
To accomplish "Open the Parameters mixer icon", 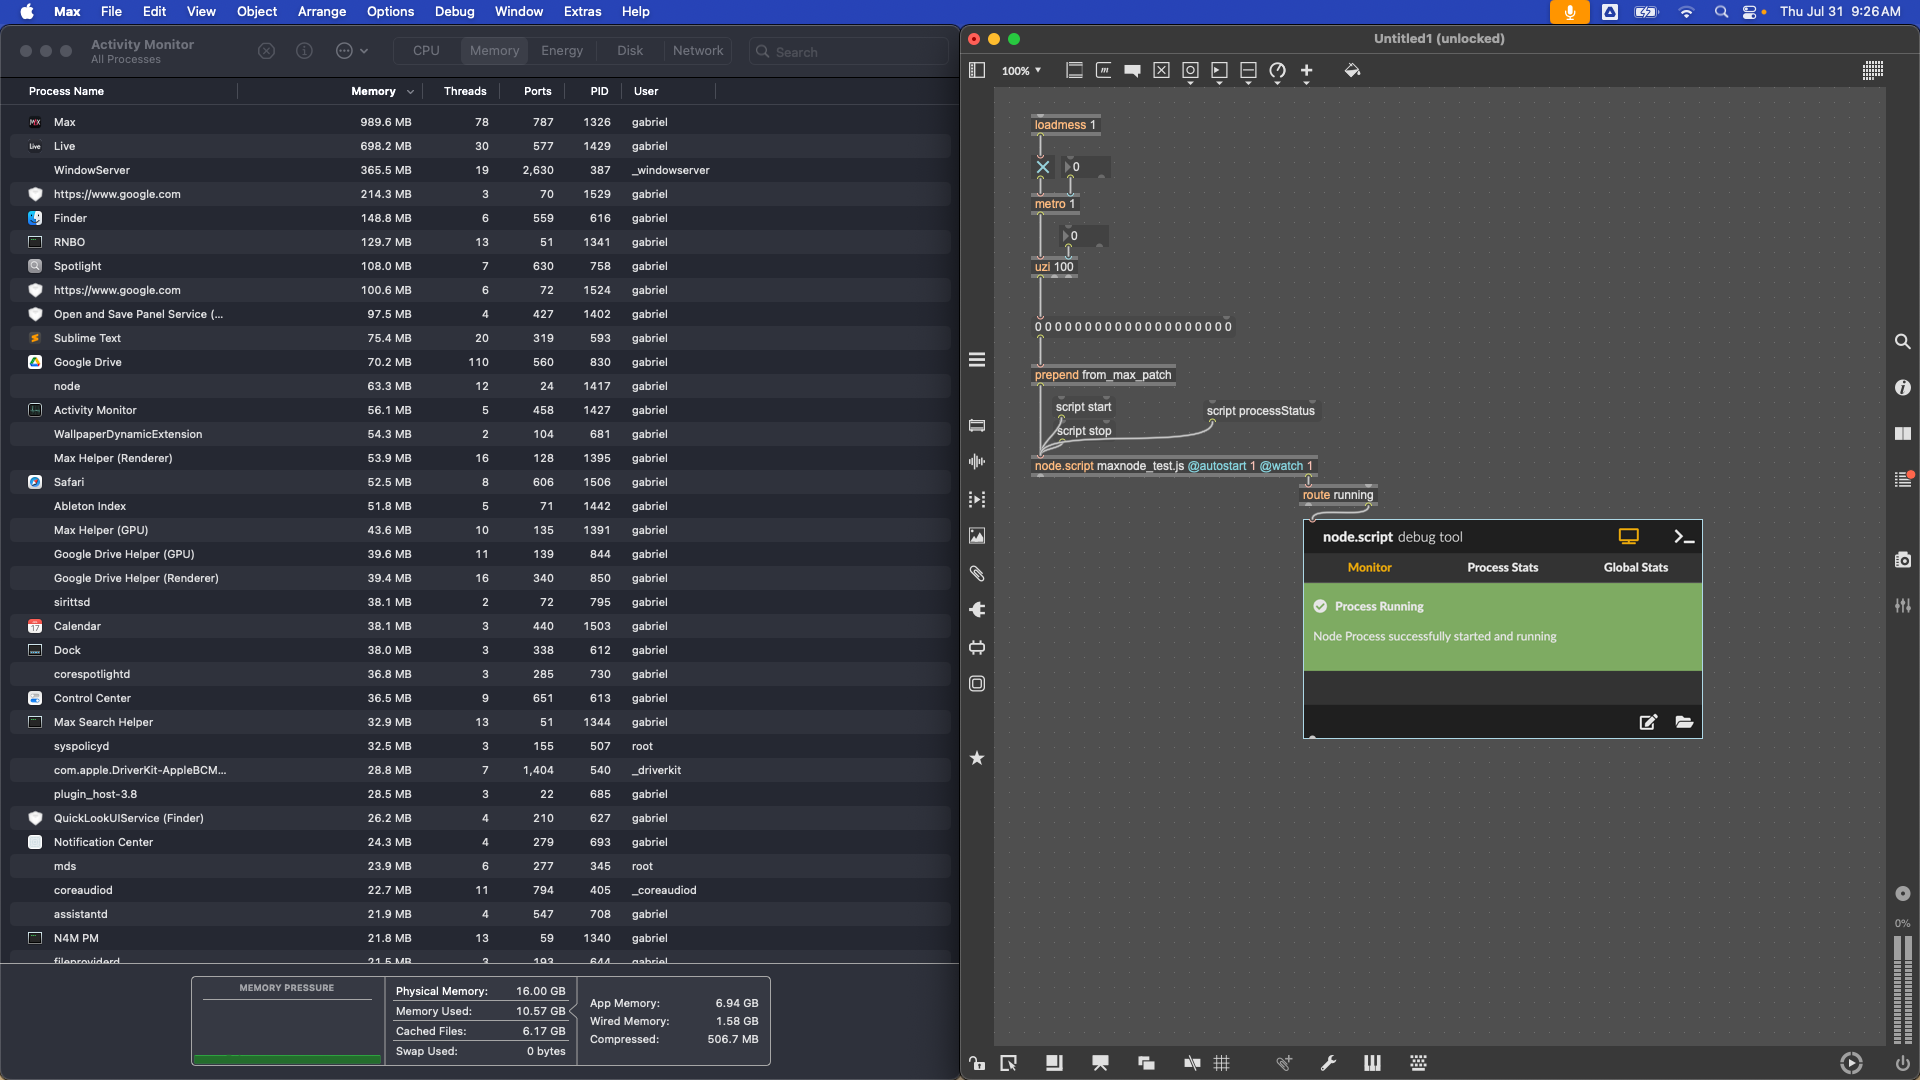I will point(1902,606).
